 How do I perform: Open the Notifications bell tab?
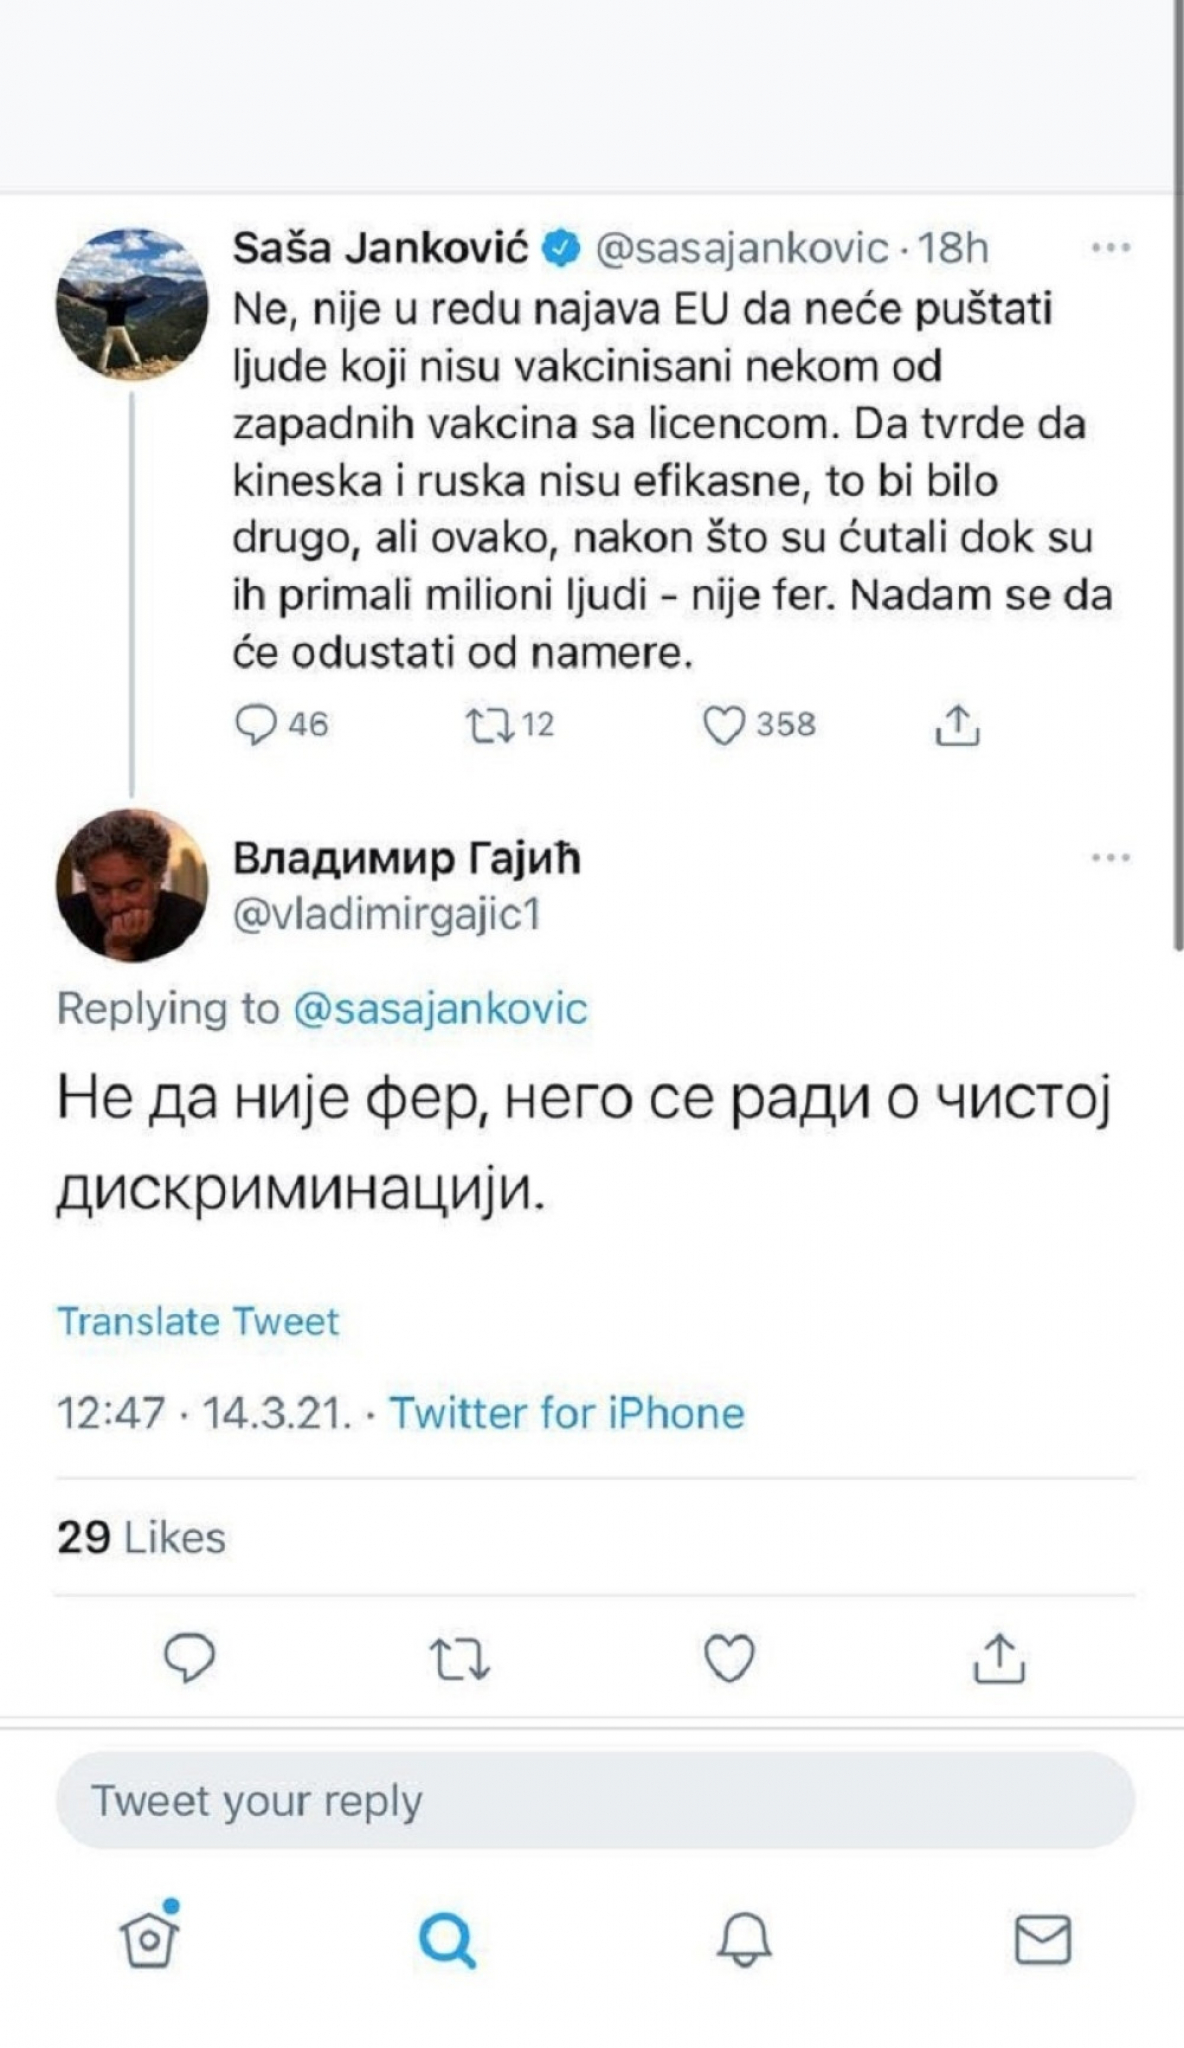[x=744, y=1941]
